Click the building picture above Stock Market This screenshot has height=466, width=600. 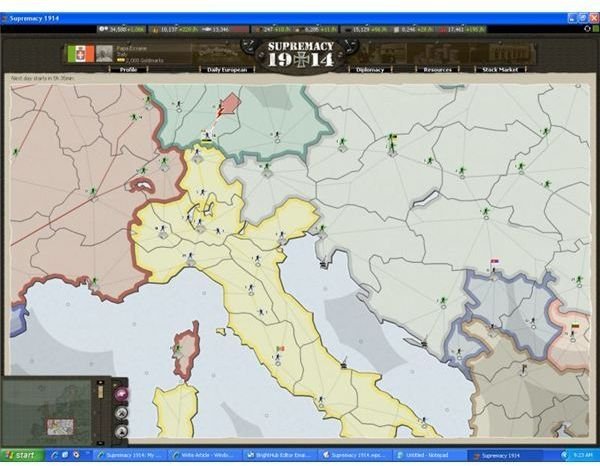(x=505, y=54)
